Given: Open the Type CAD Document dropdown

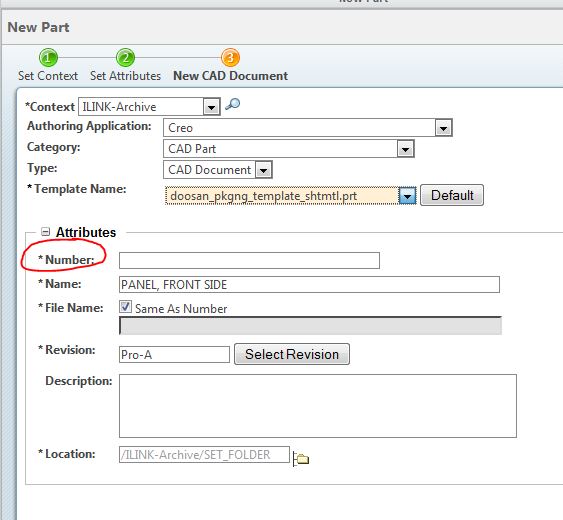Looking at the screenshot, I should point(264,170).
